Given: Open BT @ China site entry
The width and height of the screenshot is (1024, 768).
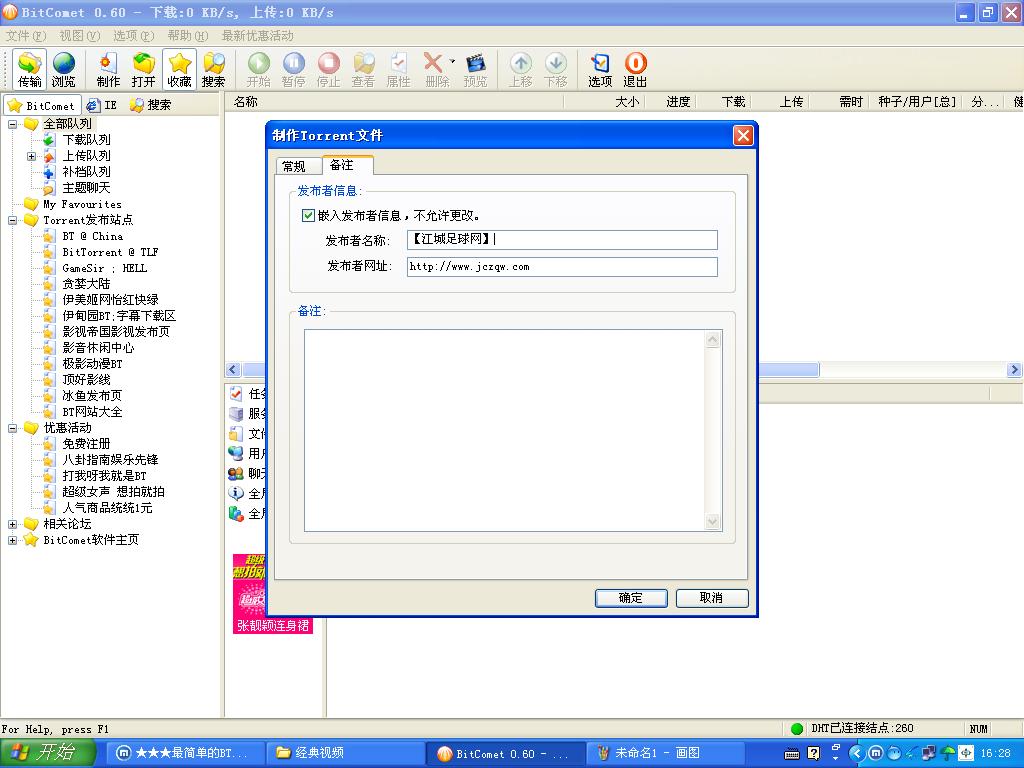Looking at the screenshot, I should click(x=93, y=236).
